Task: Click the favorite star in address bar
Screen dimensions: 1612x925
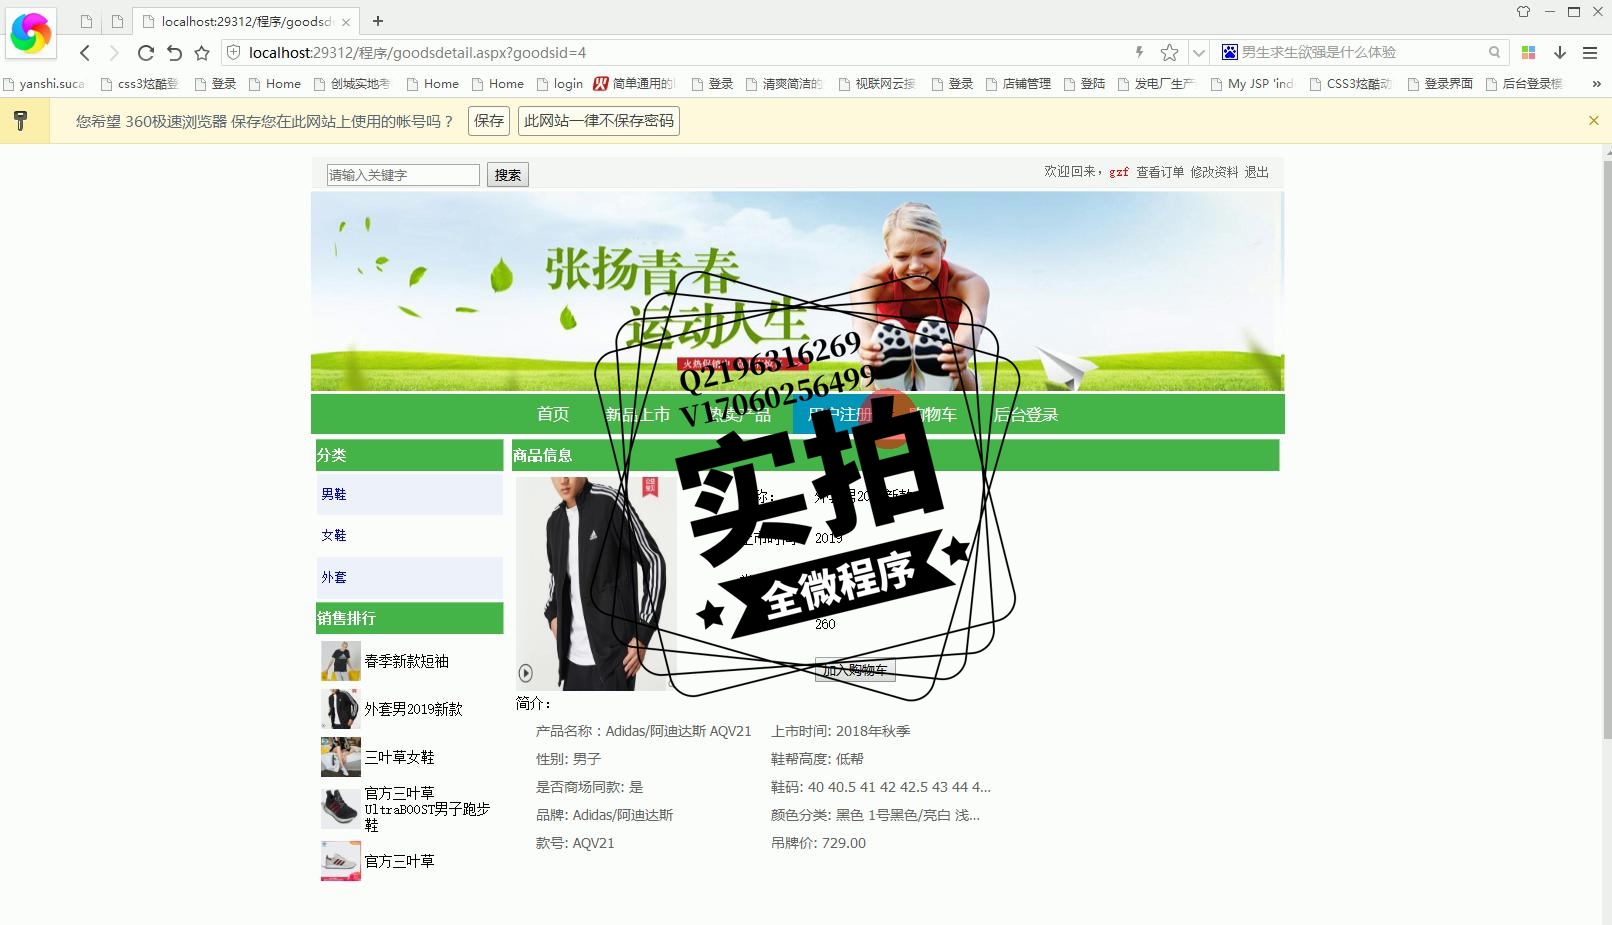Action: [x=1169, y=53]
